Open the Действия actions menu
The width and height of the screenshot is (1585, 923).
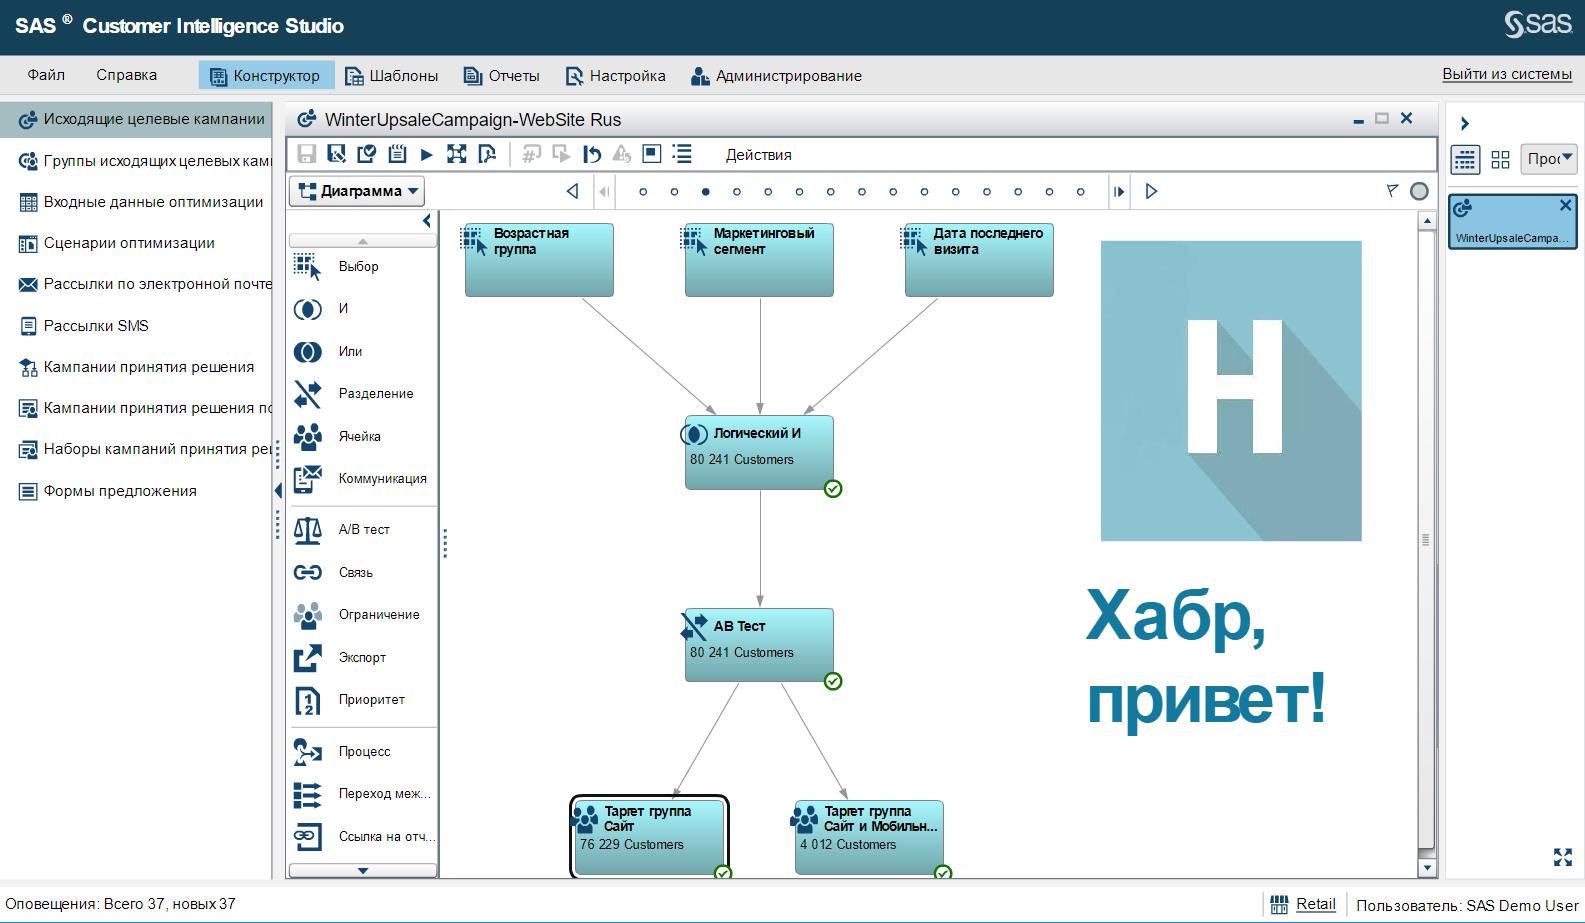[x=759, y=155]
